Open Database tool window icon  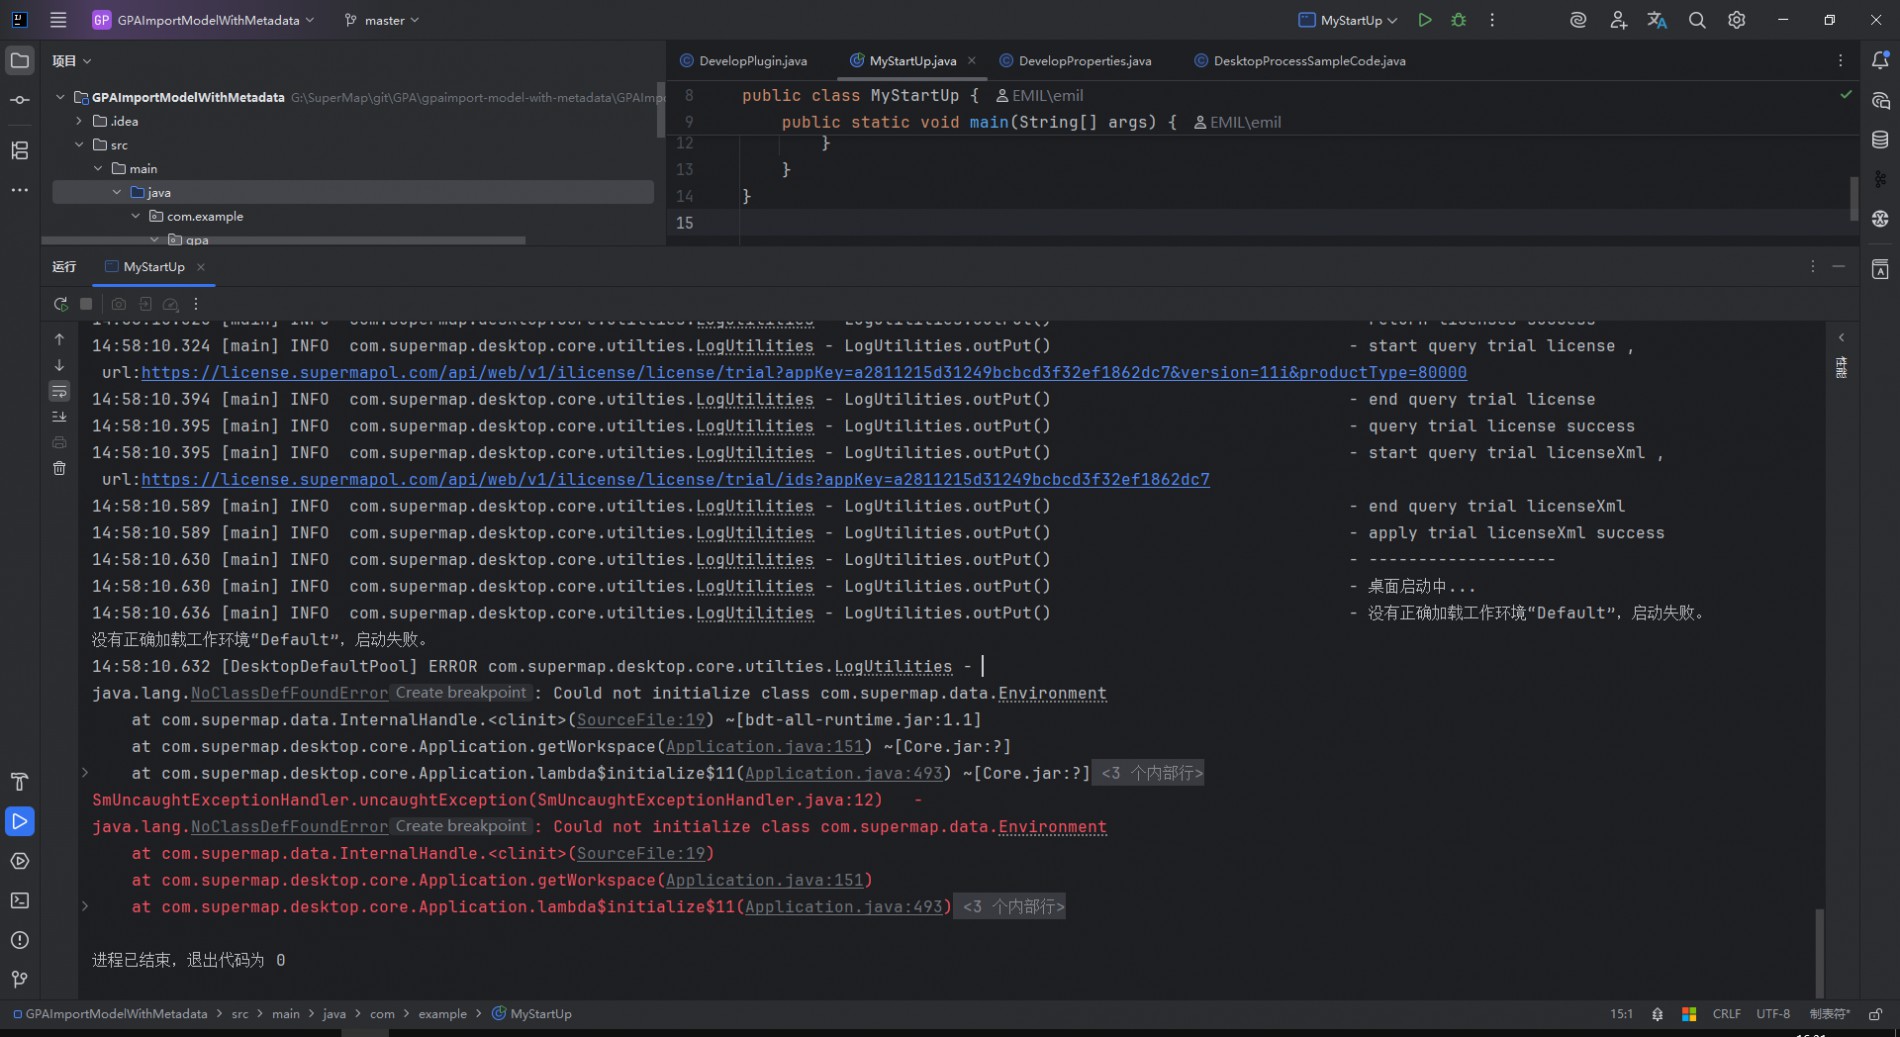click(1880, 140)
